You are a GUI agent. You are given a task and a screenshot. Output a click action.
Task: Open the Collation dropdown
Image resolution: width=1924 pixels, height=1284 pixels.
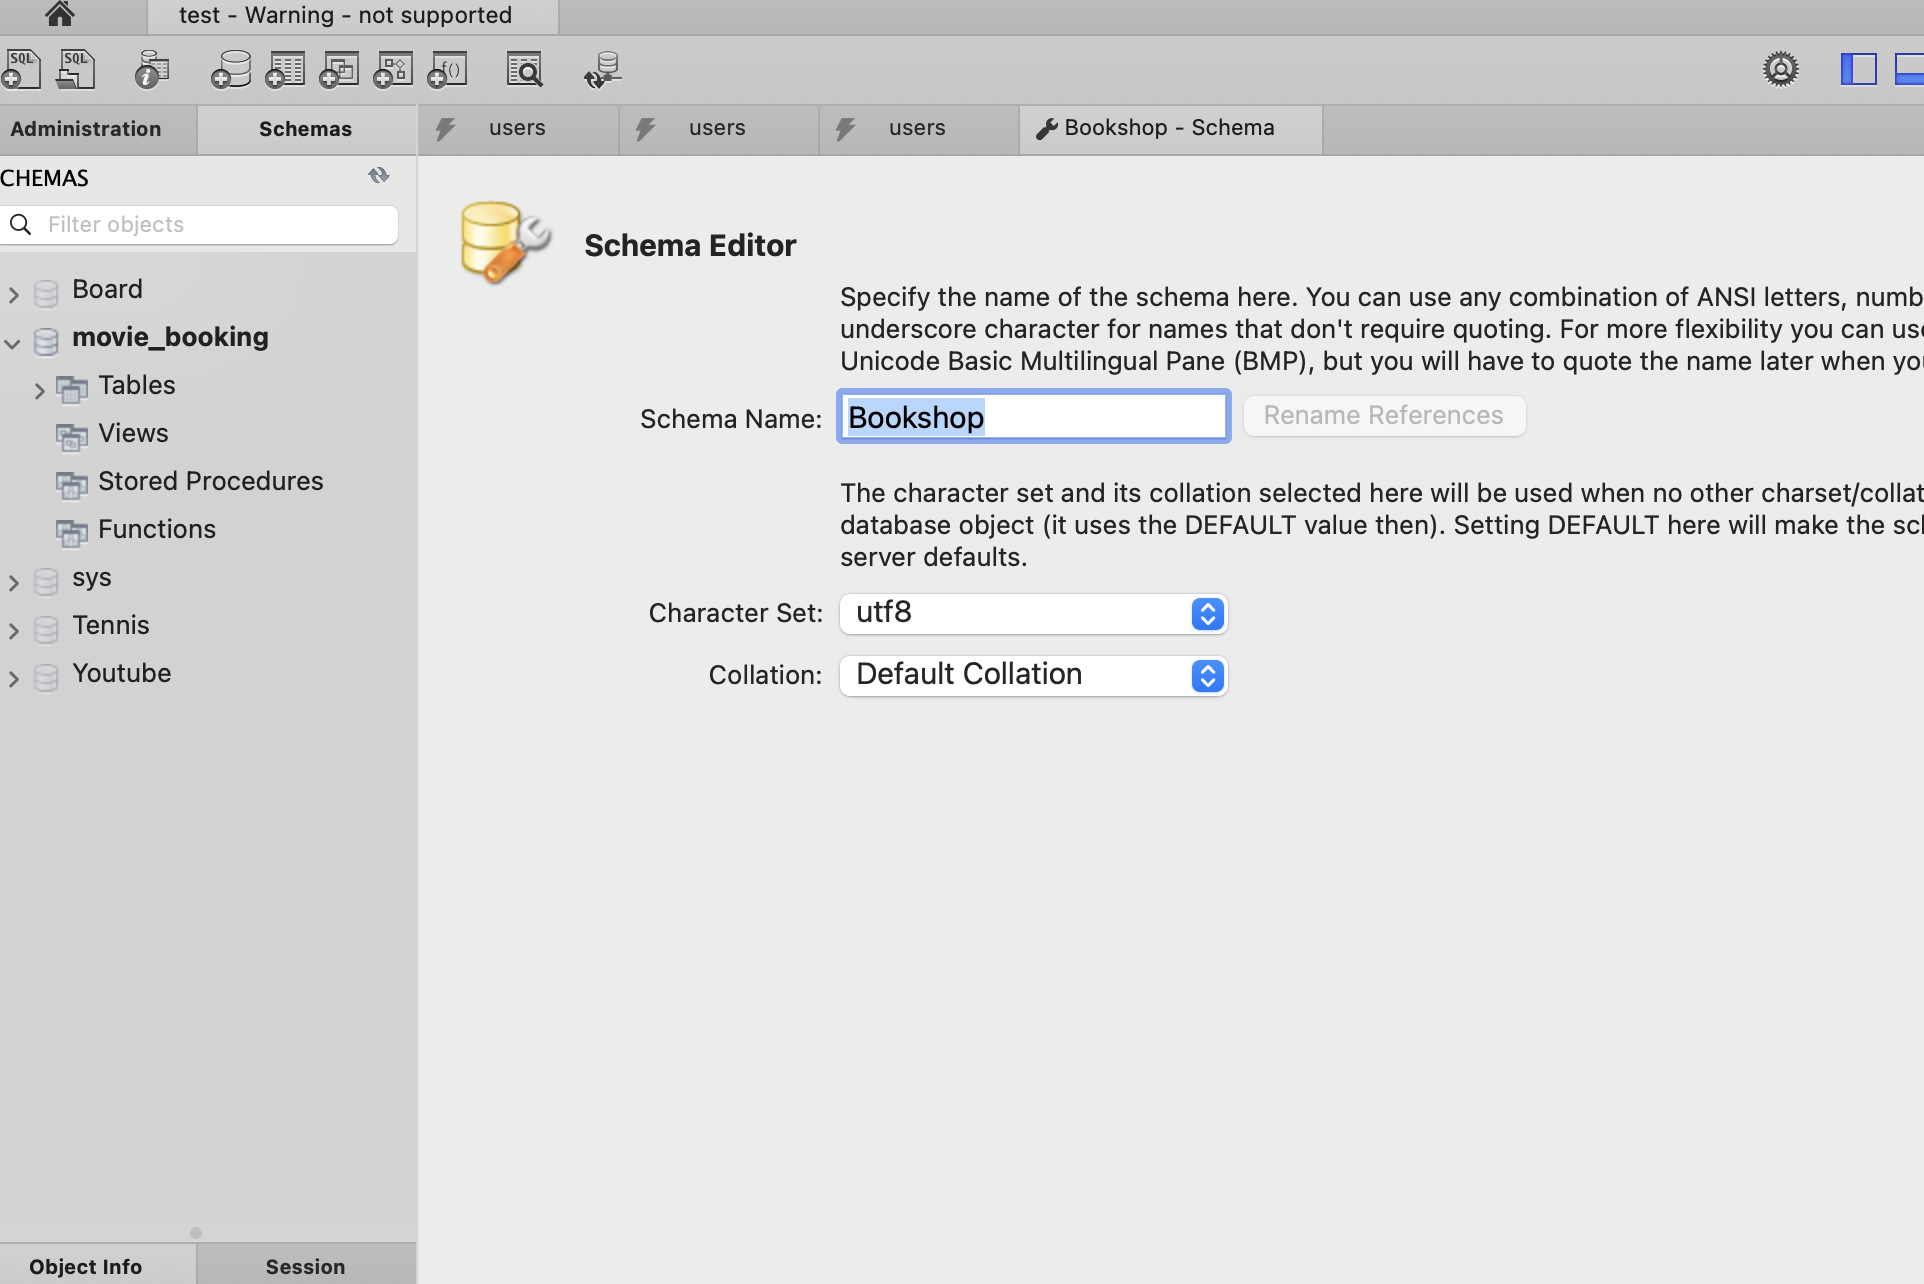[x=1033, y=675]
